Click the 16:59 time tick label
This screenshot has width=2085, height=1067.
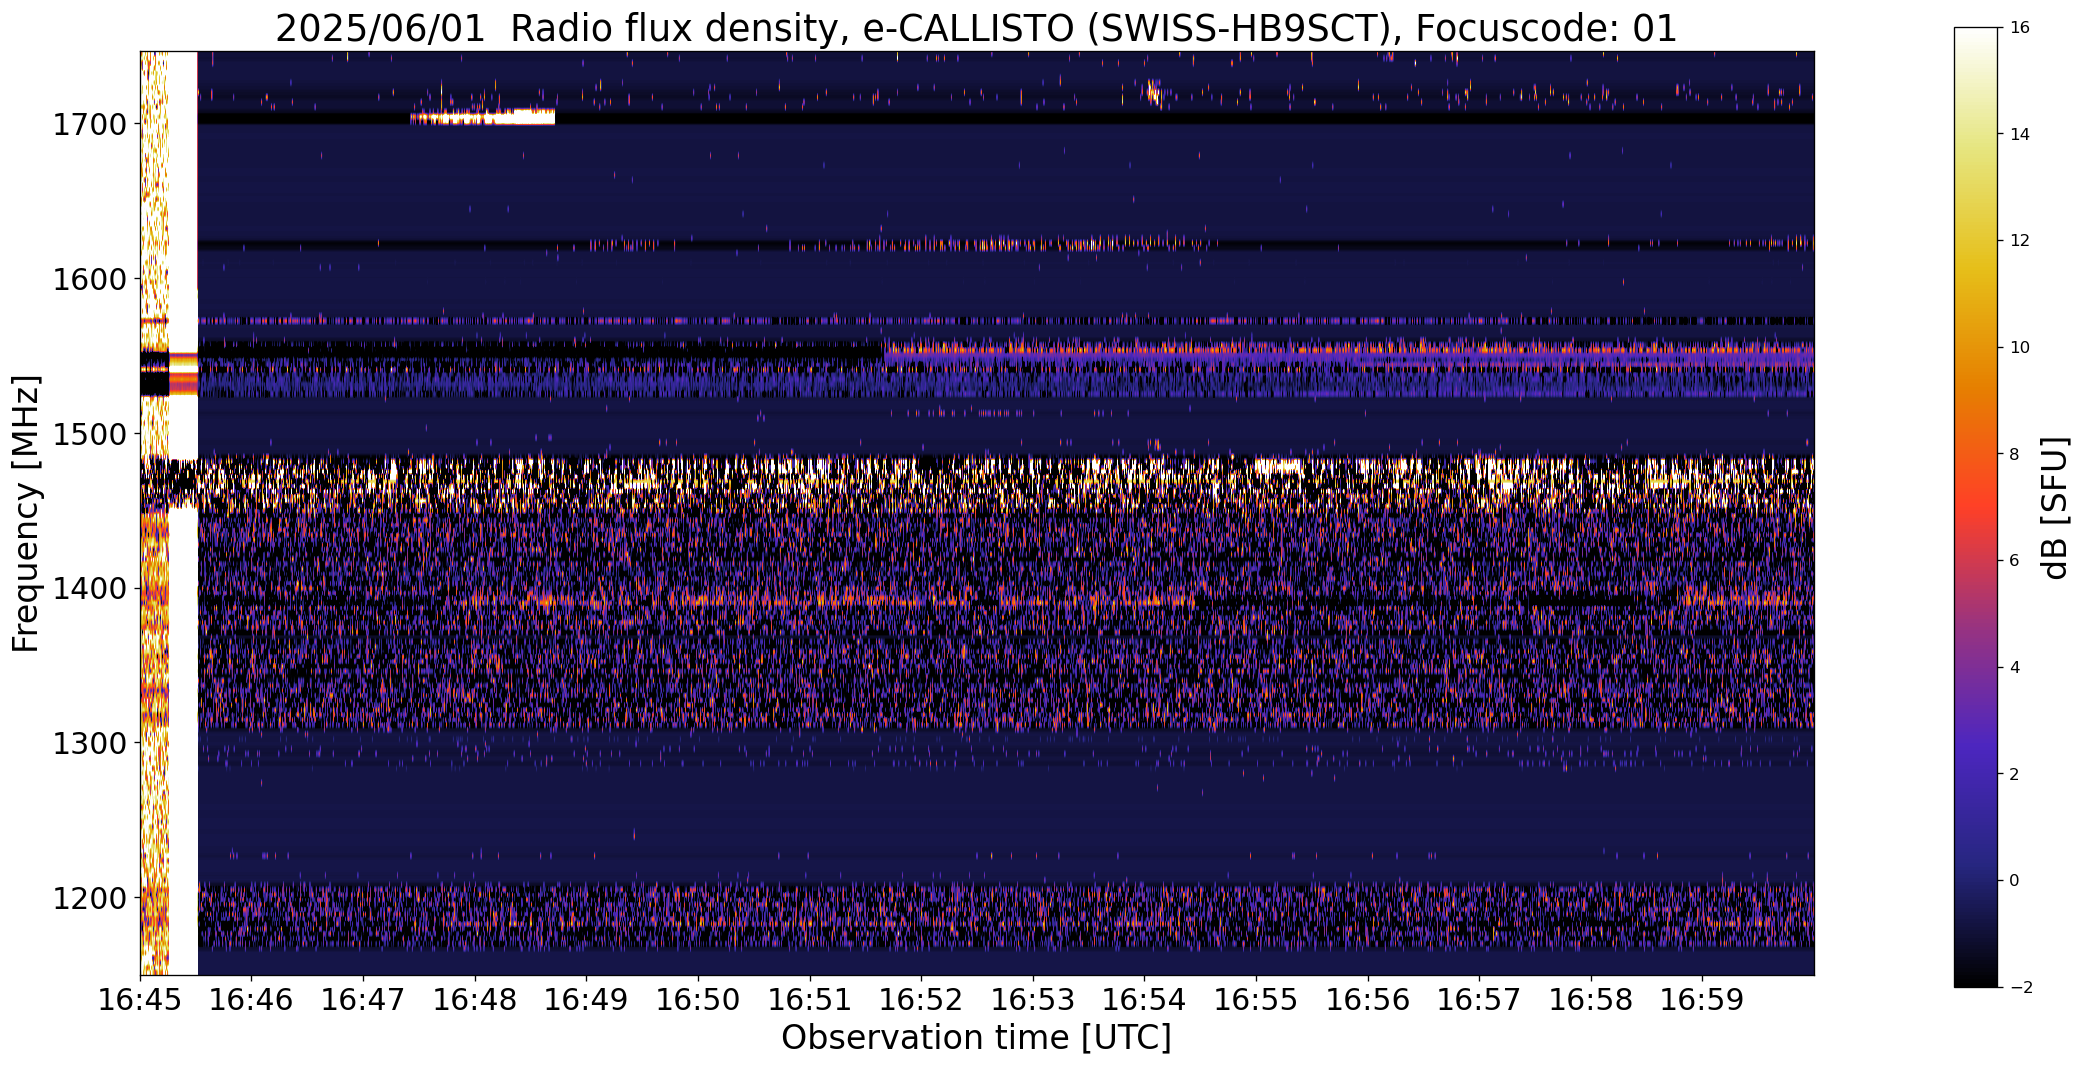click(x=1703, y=1000)
